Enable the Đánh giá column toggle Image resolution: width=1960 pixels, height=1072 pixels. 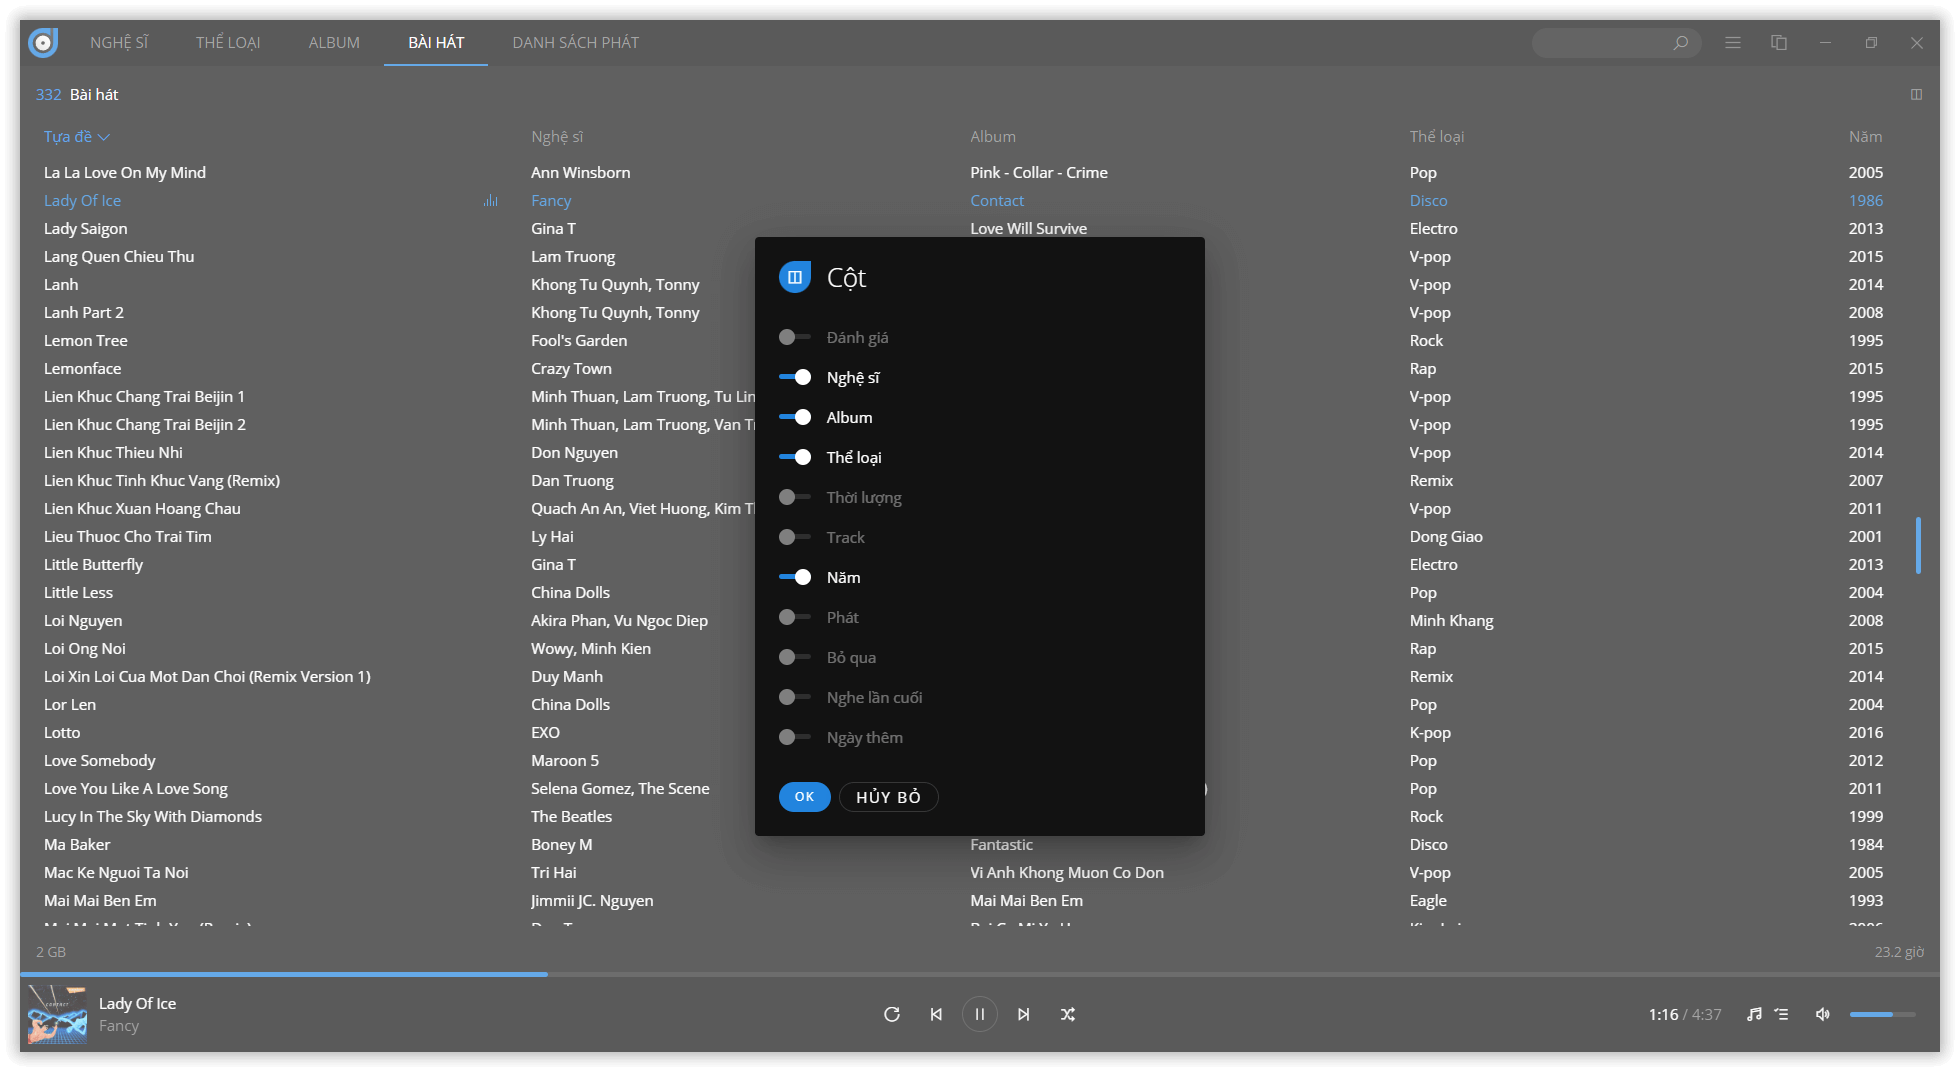[795, 338]
